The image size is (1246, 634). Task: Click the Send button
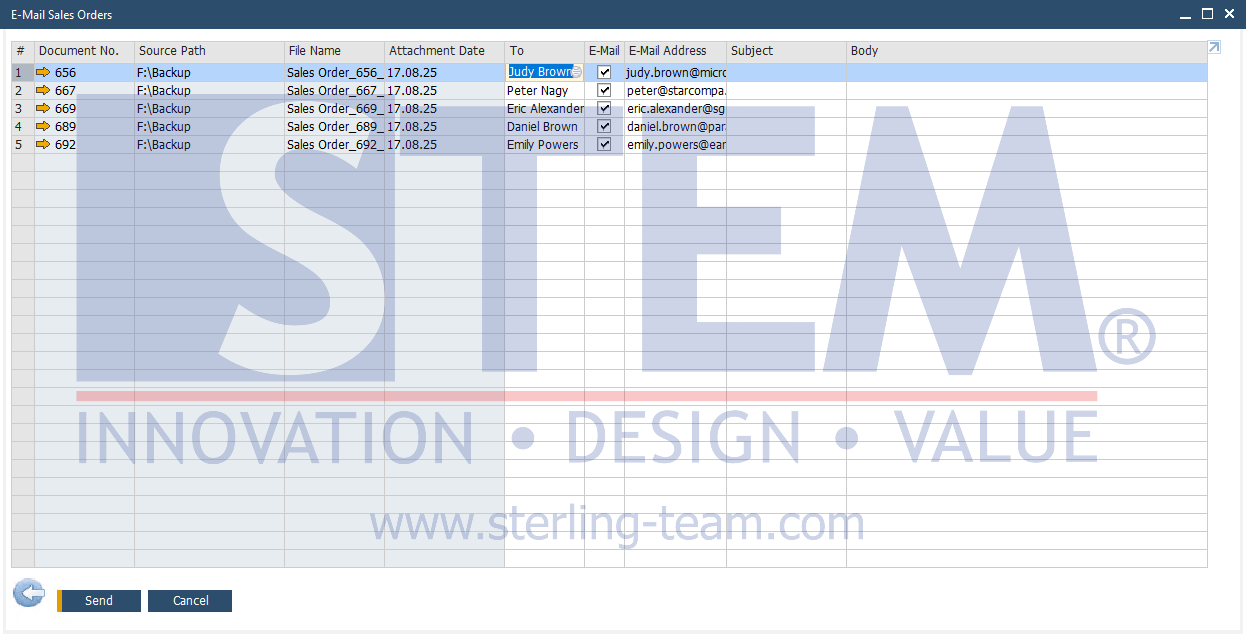[x=99, y=601]
